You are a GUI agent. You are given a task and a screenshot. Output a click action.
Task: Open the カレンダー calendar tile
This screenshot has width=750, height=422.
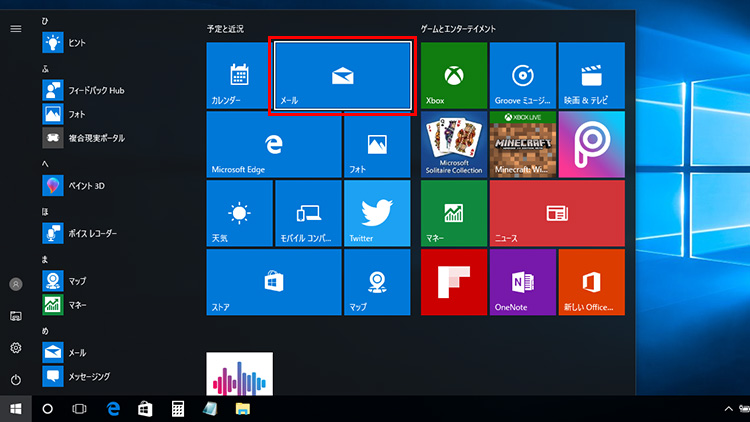(x=238, y=76)
